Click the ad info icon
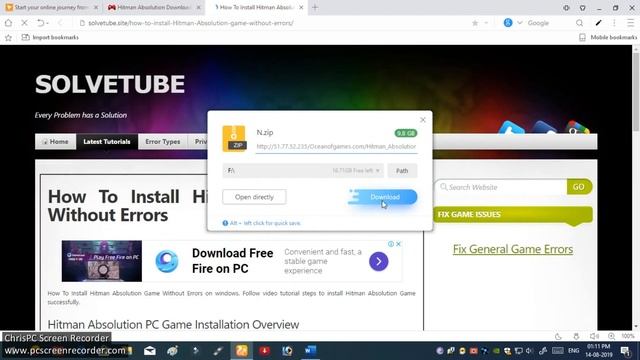Image resolution: width=640 pixels, height=360 pixels. (x=391, y=244)
